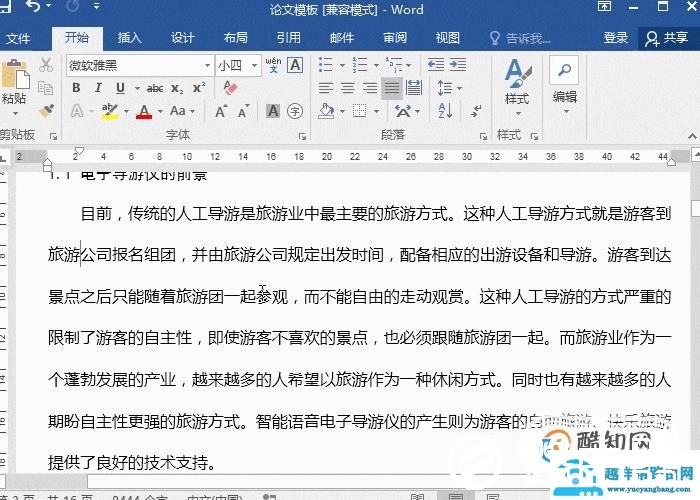Switch to the Review tab
The image size is (700, 500).
pyautogui.click(x=395, y=38)
